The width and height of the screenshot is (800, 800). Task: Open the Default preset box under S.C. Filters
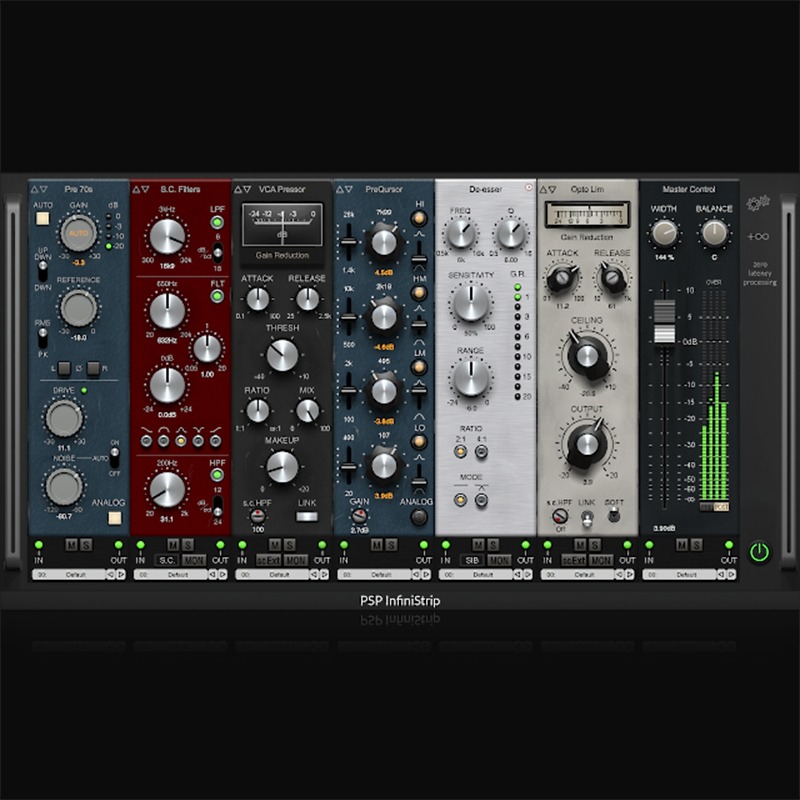pos(170,574)
